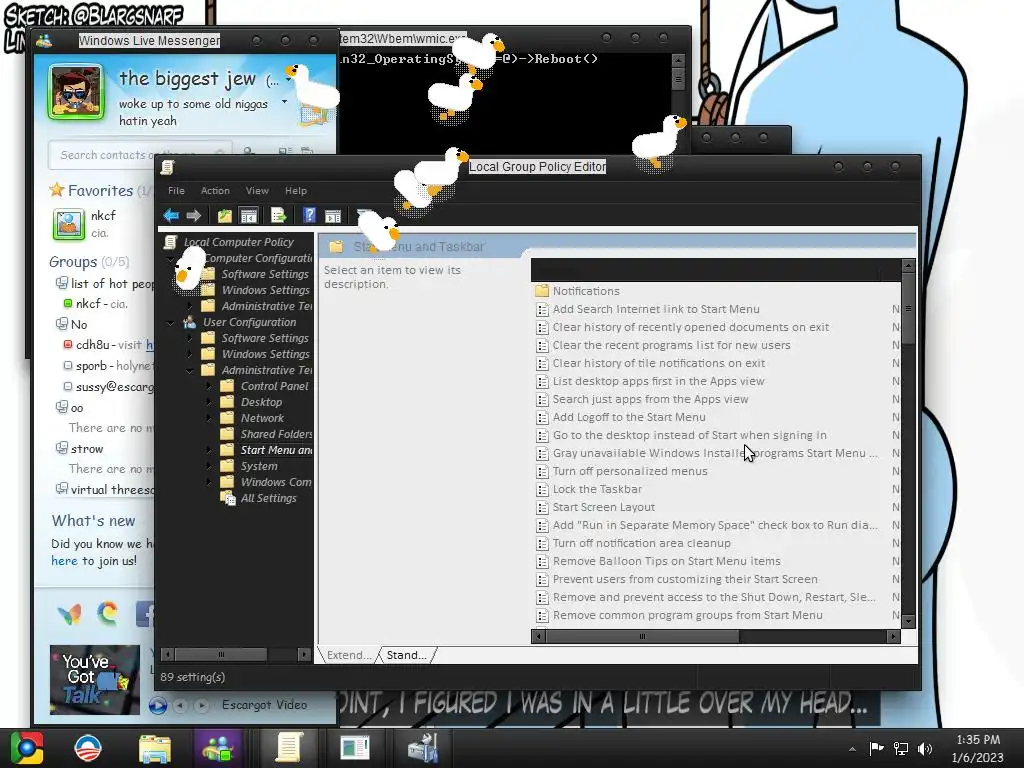Collapse Administrative Templates under User Configuration
1024x768 pixels.
click(190, 370)
